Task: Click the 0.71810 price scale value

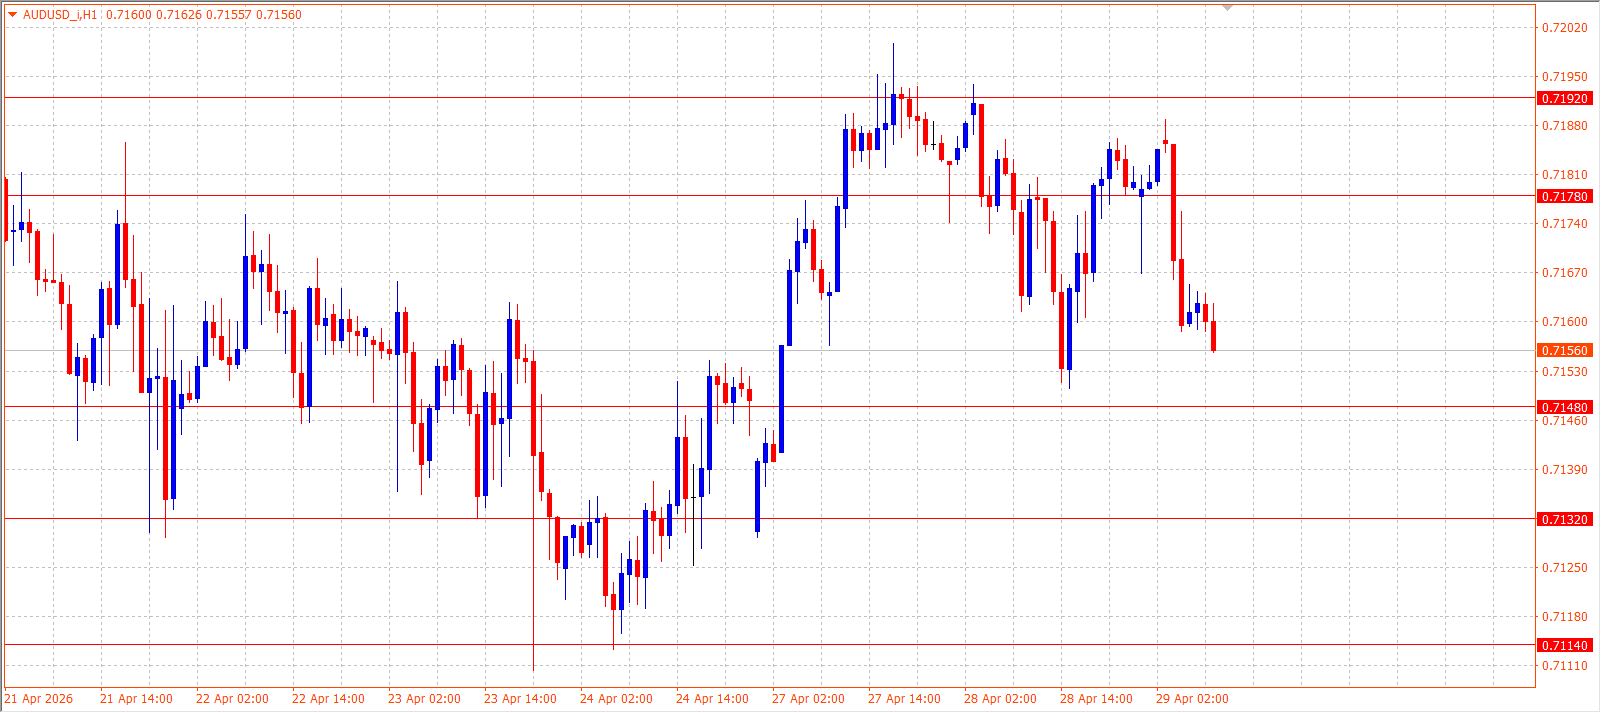Action: coord(1564,174)
